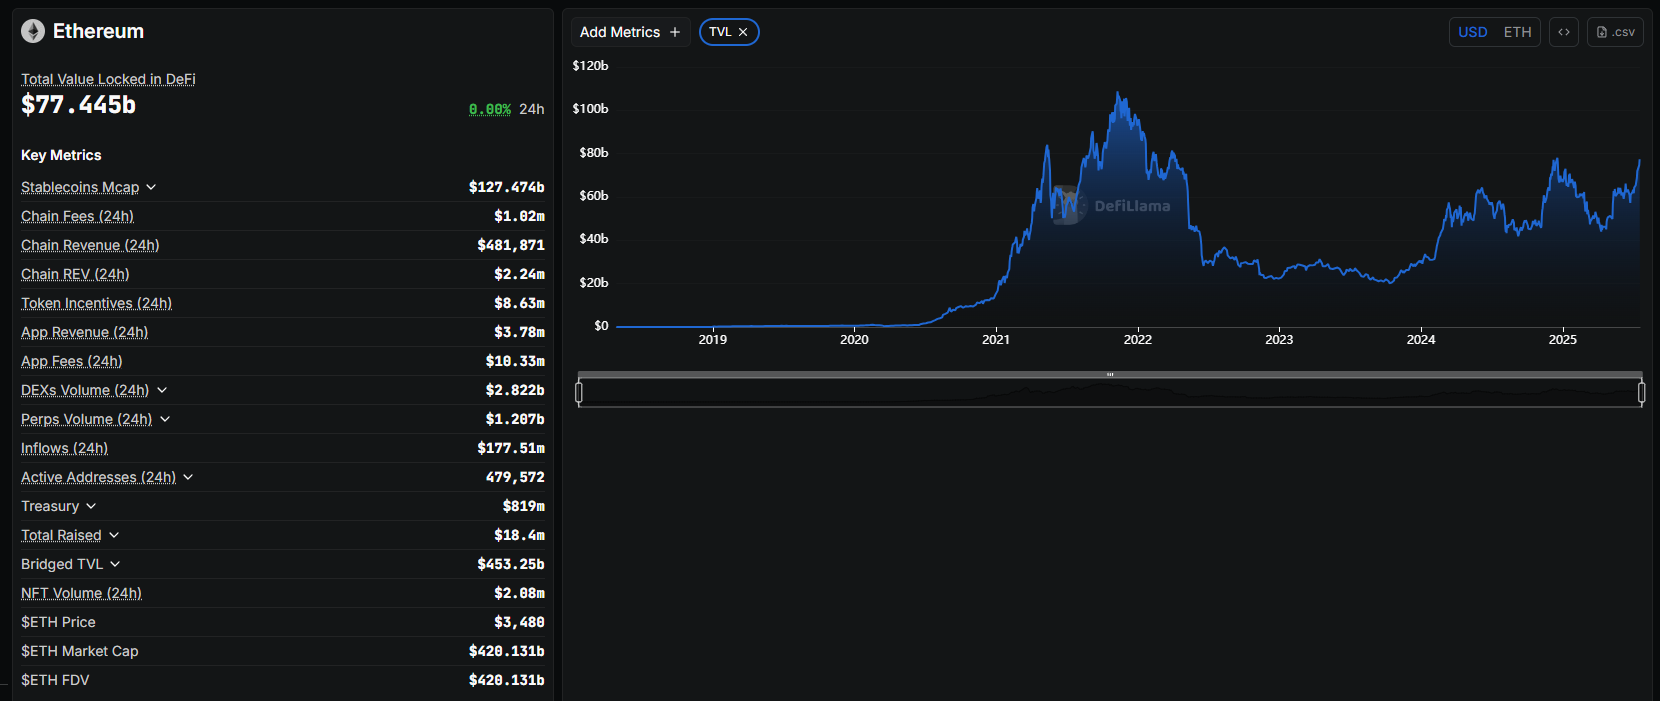Click the $ETH FDV label
The height and width of the screenshot is (701, 1660).
point(55,680)
